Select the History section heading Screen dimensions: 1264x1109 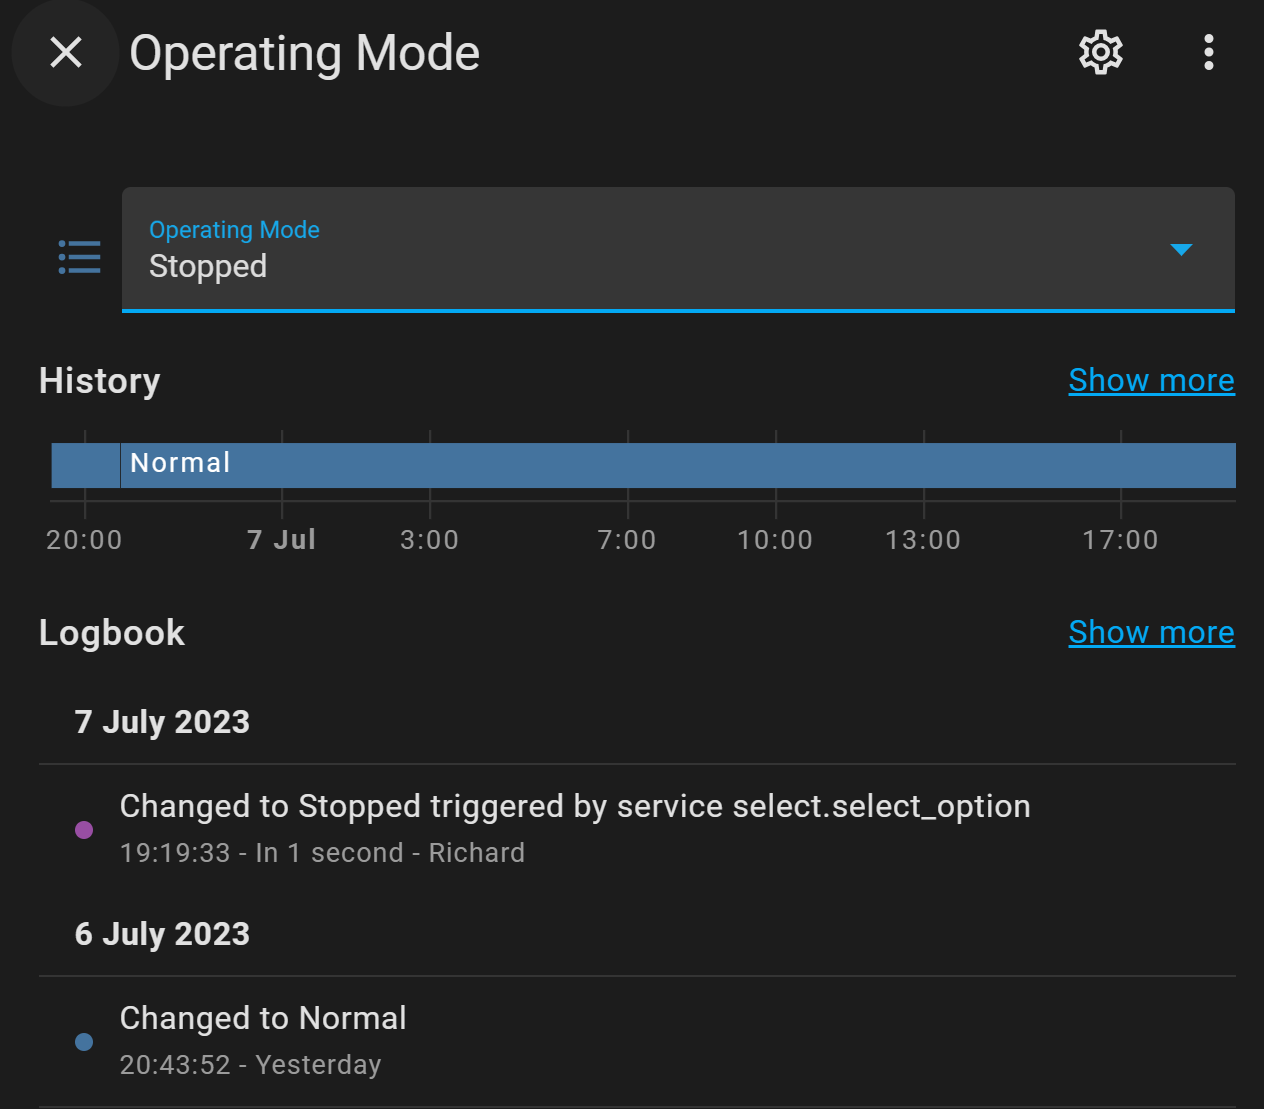[x=99, y=381]
